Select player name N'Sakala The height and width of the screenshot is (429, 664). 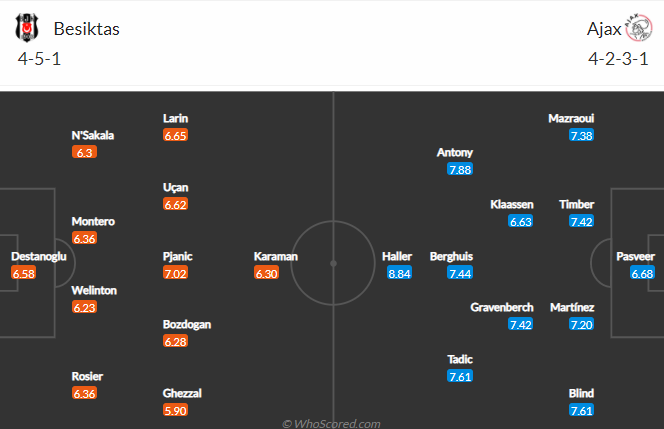coord(93,135)
